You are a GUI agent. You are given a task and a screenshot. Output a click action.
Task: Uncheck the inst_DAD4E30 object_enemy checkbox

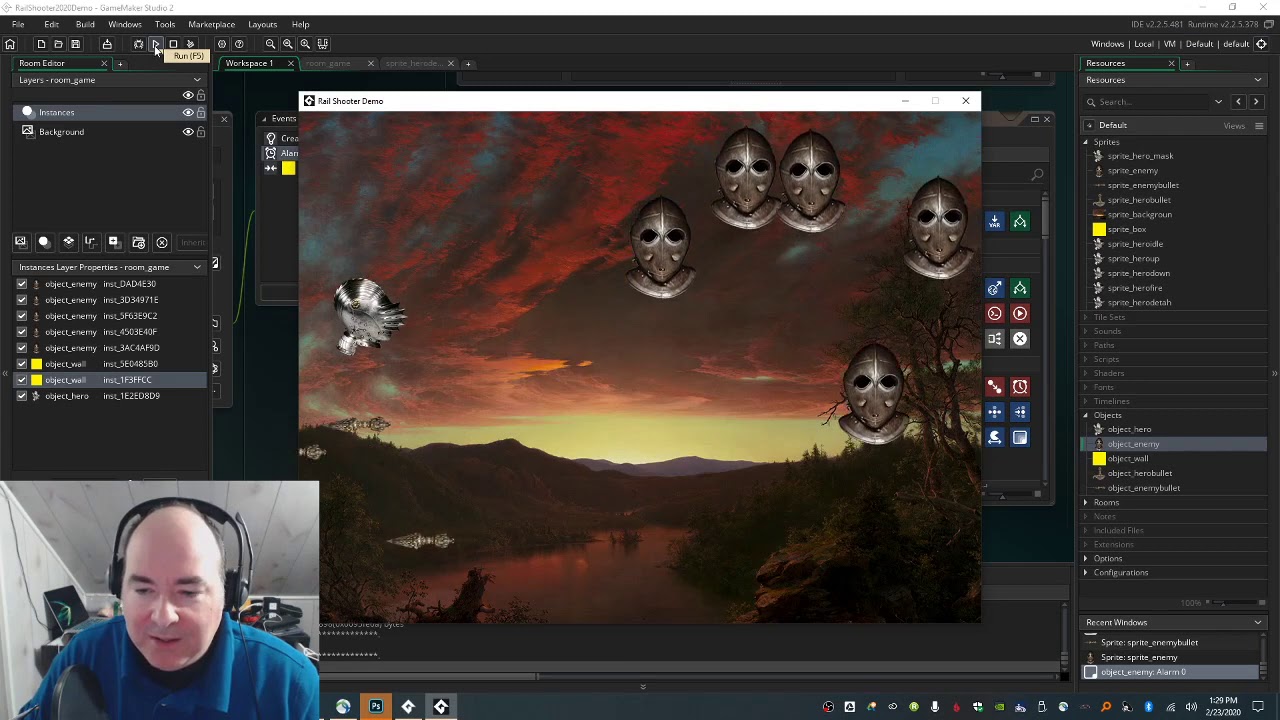(22, 284)
